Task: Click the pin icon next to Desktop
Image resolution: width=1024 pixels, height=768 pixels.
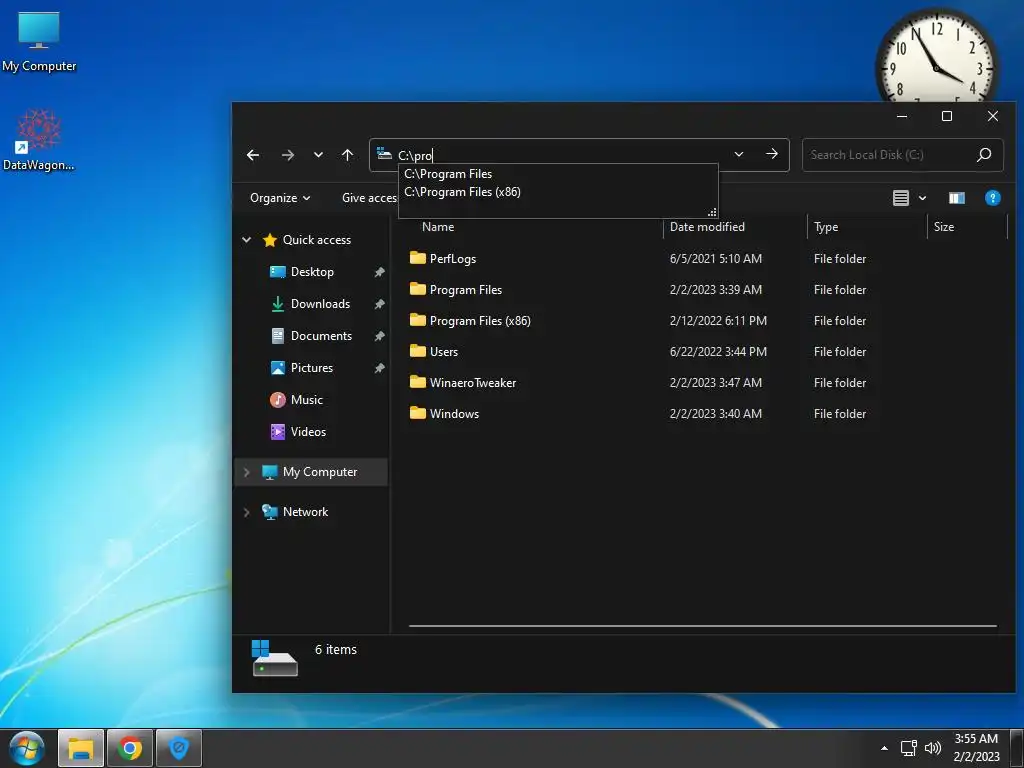Action: tap(379, 272)
